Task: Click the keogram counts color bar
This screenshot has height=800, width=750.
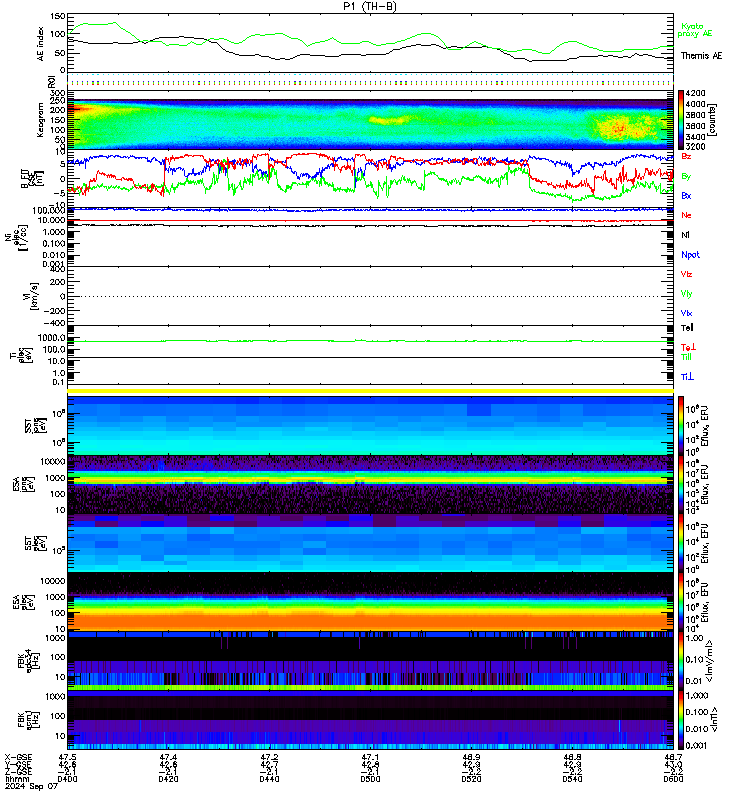Action: pos(681,119)
